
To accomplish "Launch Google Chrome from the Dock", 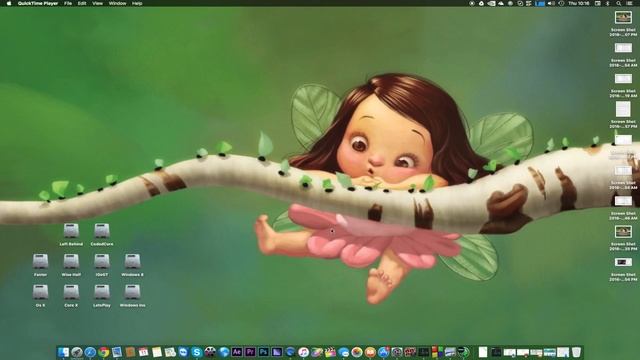I will pos(104,352).
